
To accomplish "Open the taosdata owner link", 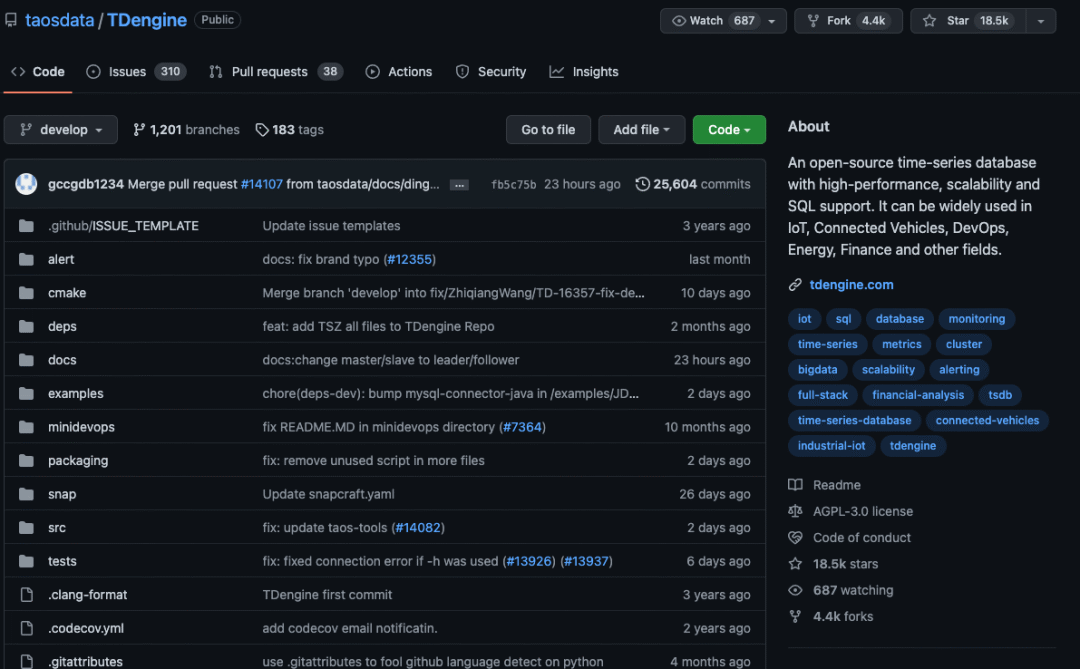I will pyautogui.click(x=59, y=20).
